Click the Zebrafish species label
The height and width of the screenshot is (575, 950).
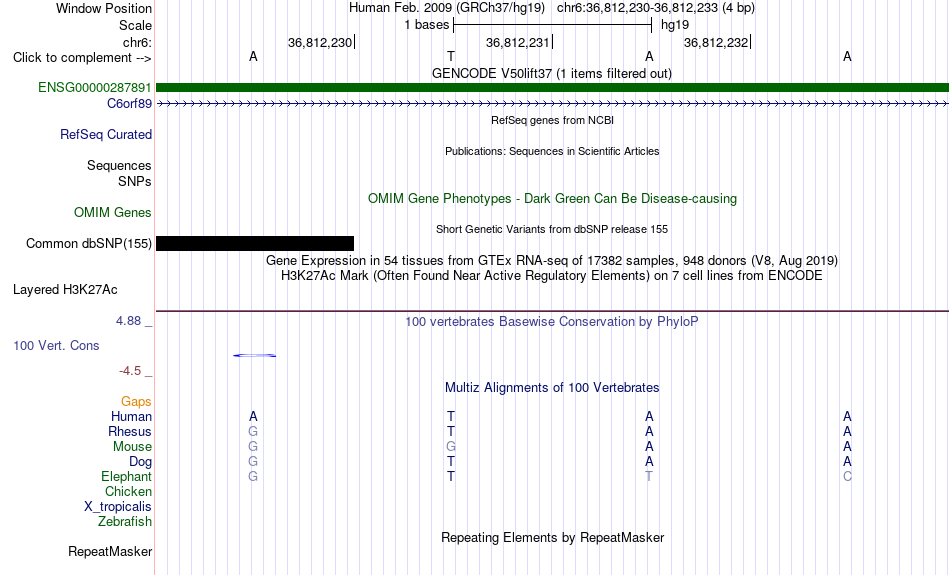click(125, 522)
